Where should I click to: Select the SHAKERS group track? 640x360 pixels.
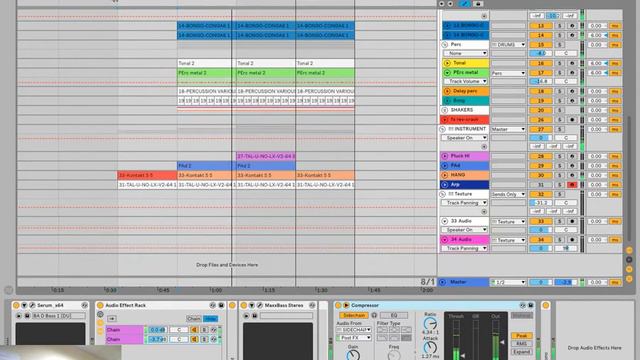coord(465,110)
